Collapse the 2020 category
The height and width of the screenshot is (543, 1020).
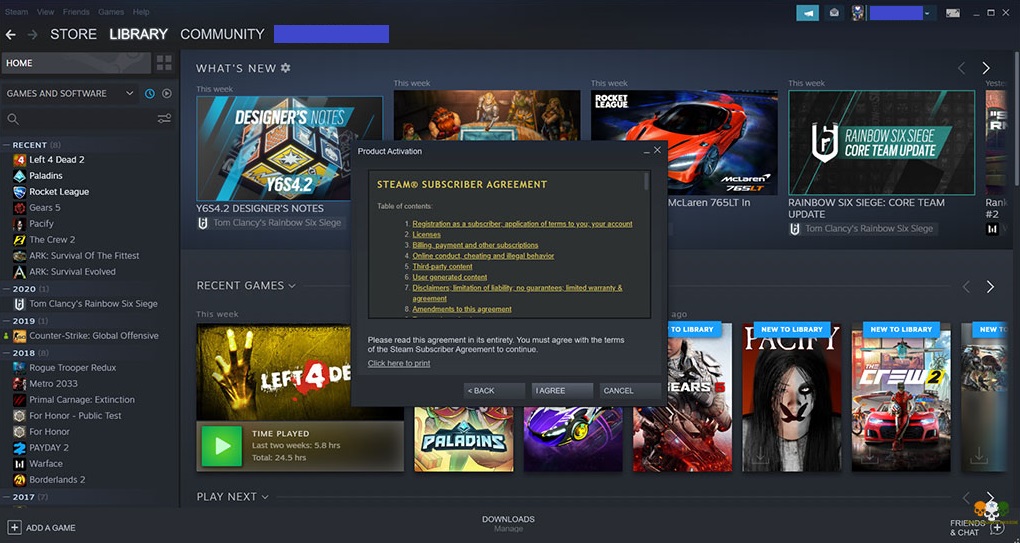point(7,289)
